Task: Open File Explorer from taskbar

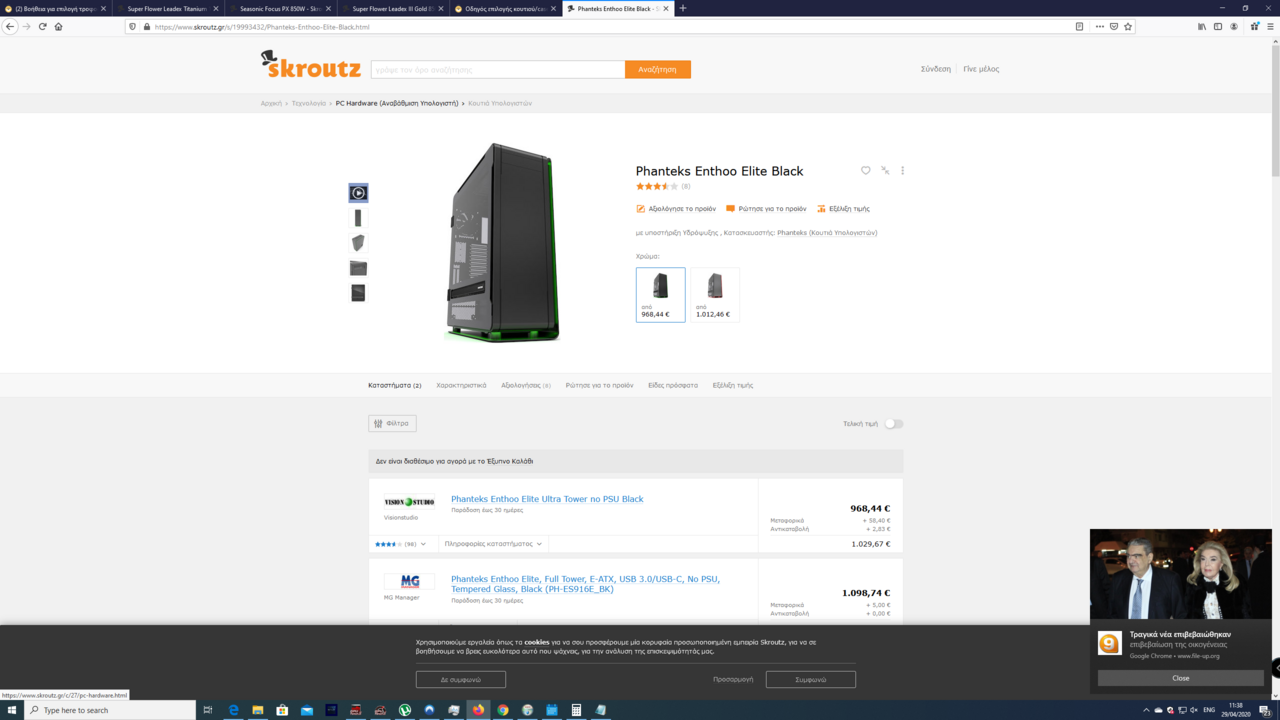Action: pos(258,710)
